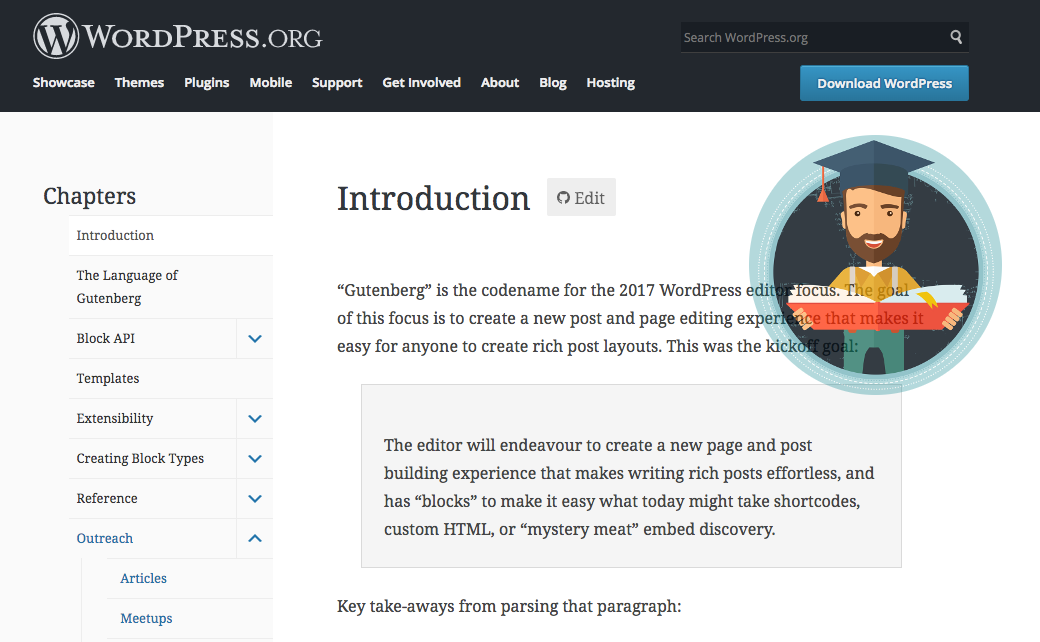Go to the Plugins page
1040x642 pixels.
207,83
